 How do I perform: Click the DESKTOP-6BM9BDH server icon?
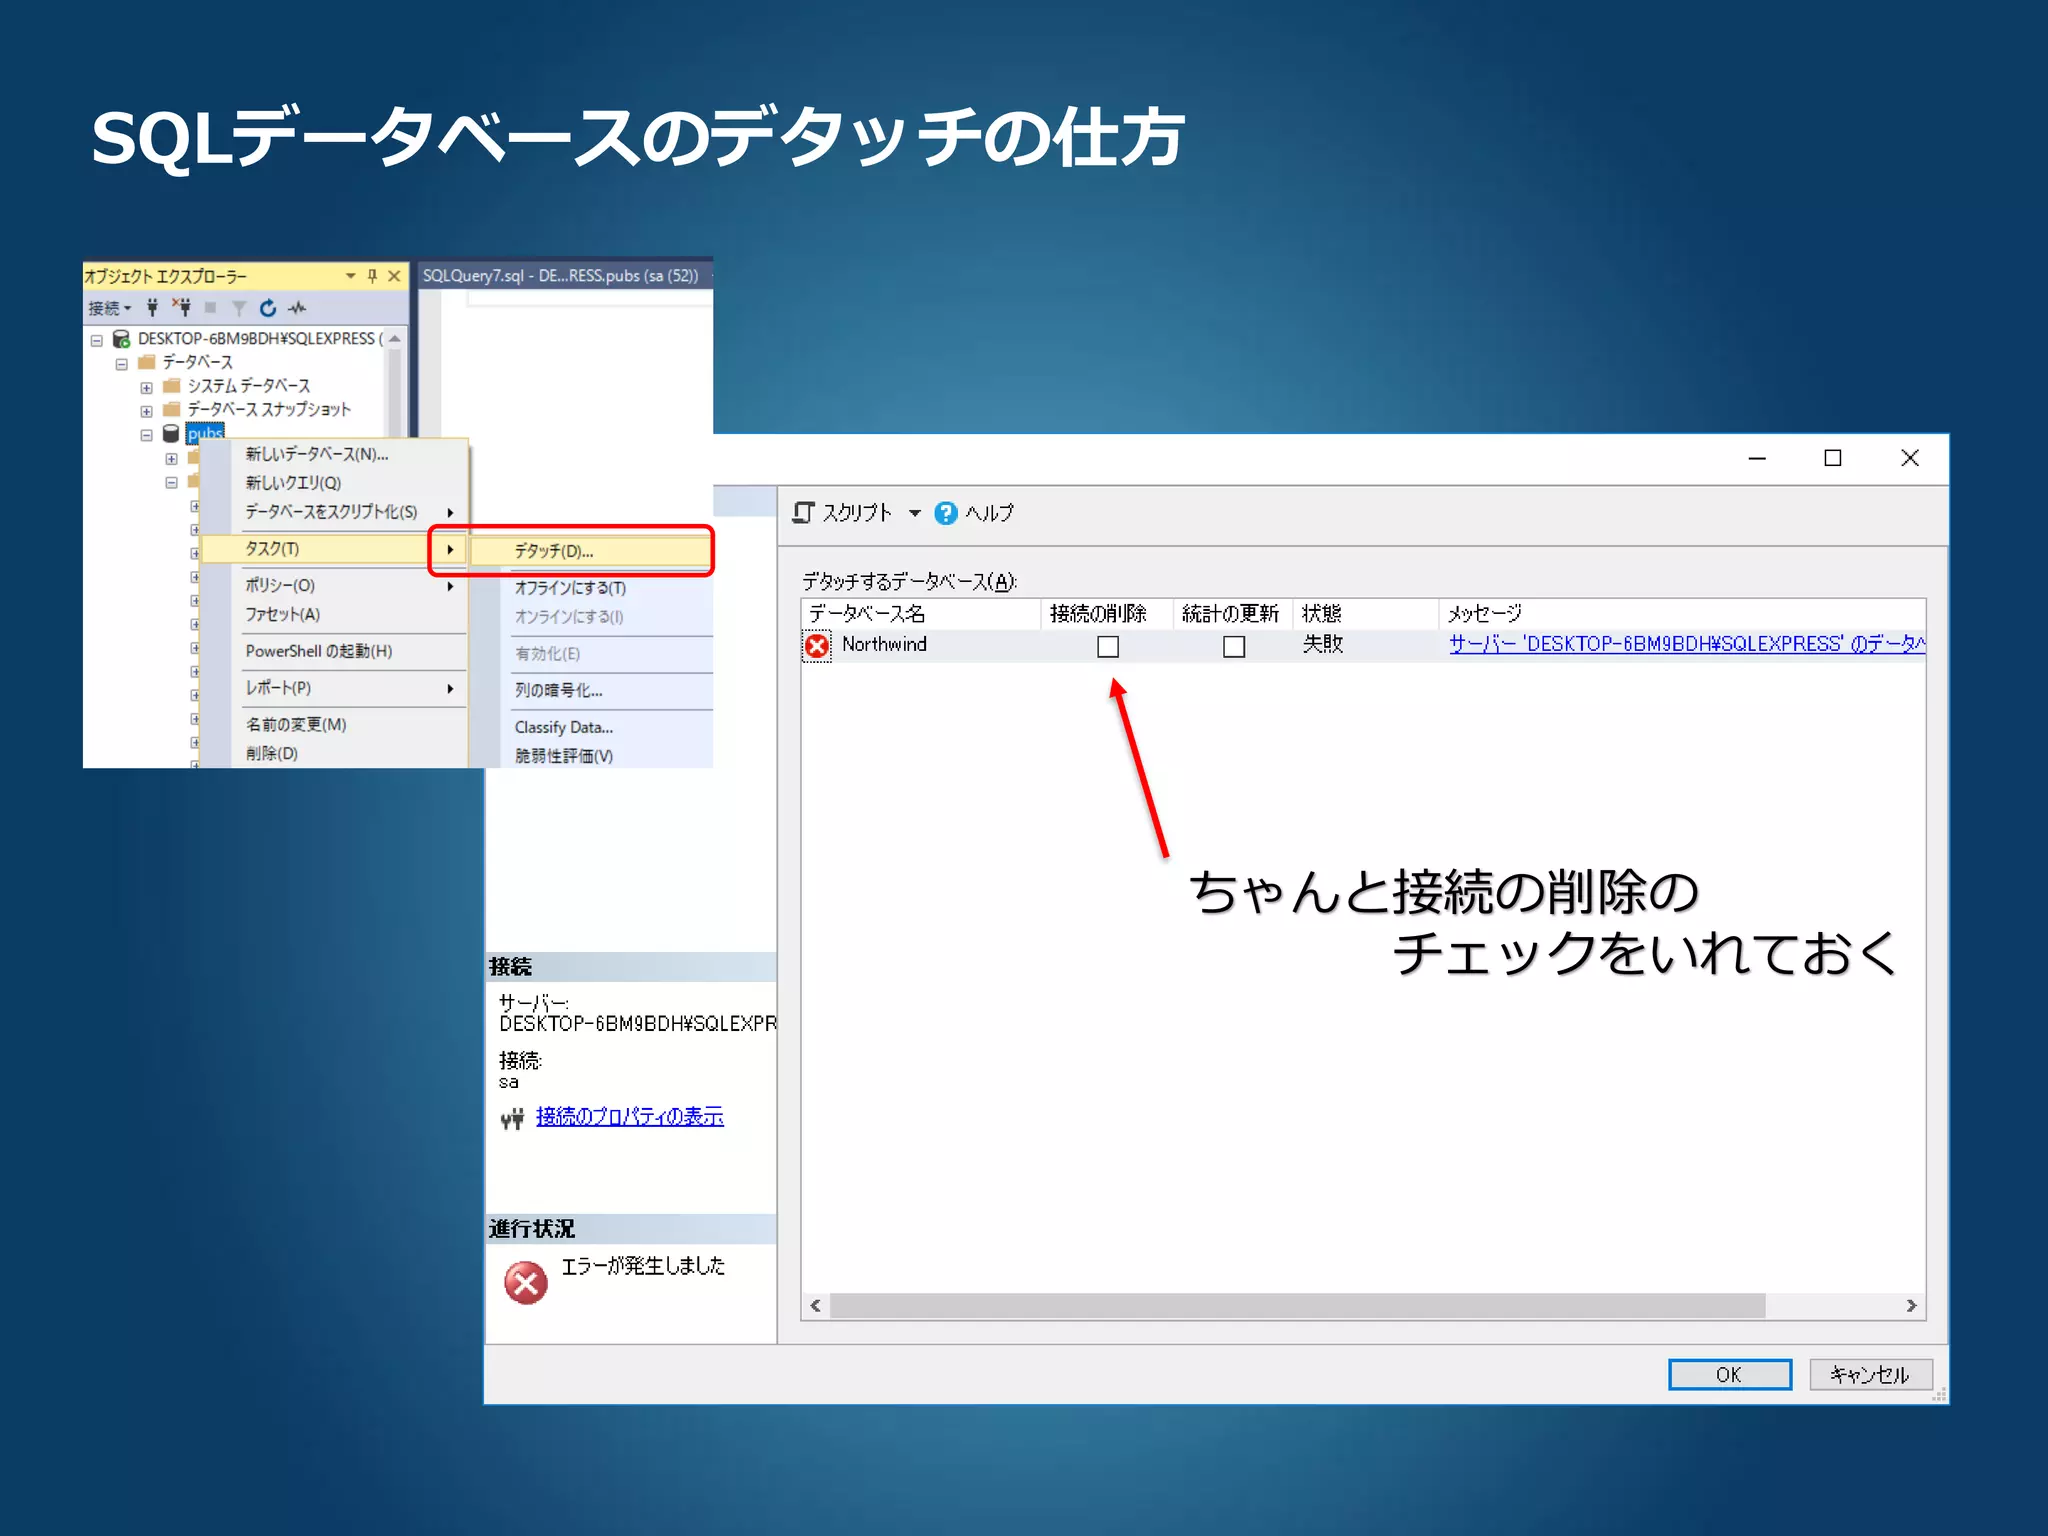[121, 339]
